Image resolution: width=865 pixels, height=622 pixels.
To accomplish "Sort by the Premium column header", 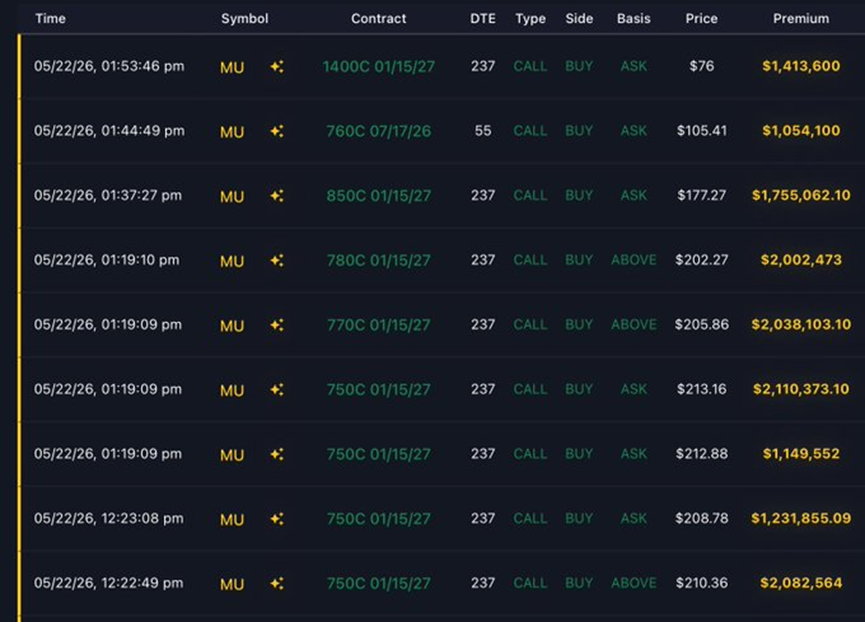I will pos(800,19).
